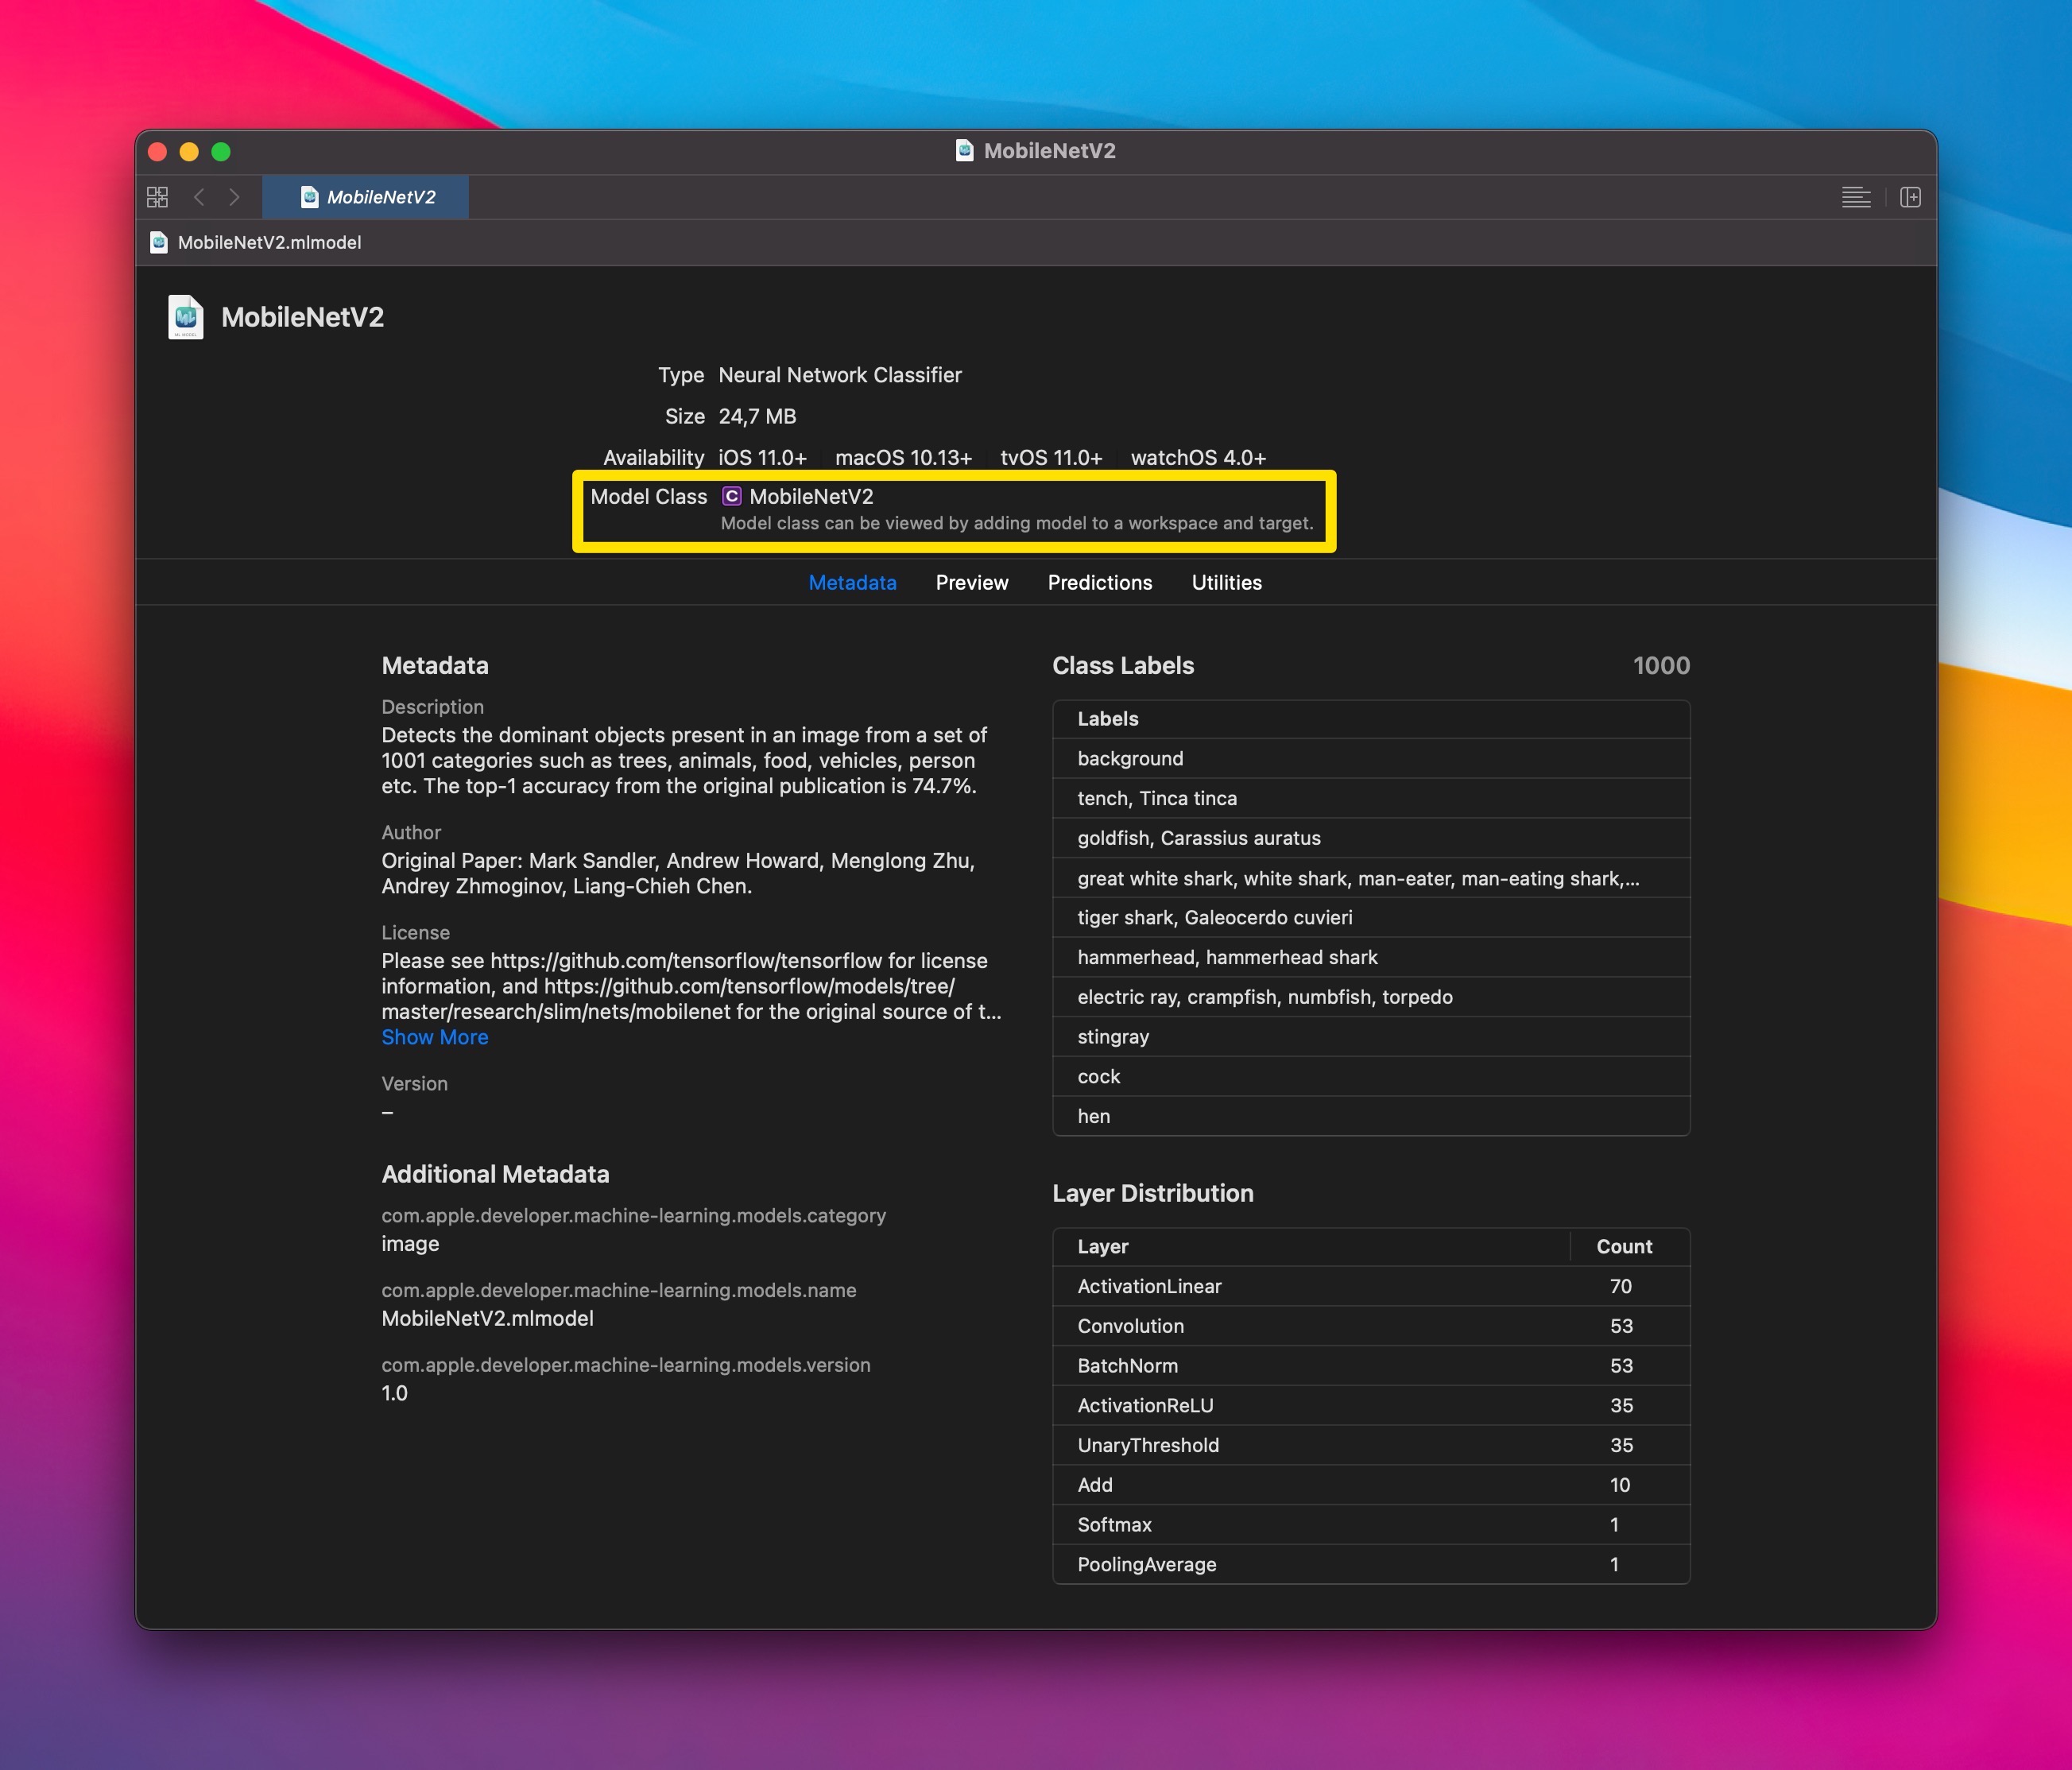Click the model description text paragraph
This screenshot has width=2072, height=1770.
(684, 760)
